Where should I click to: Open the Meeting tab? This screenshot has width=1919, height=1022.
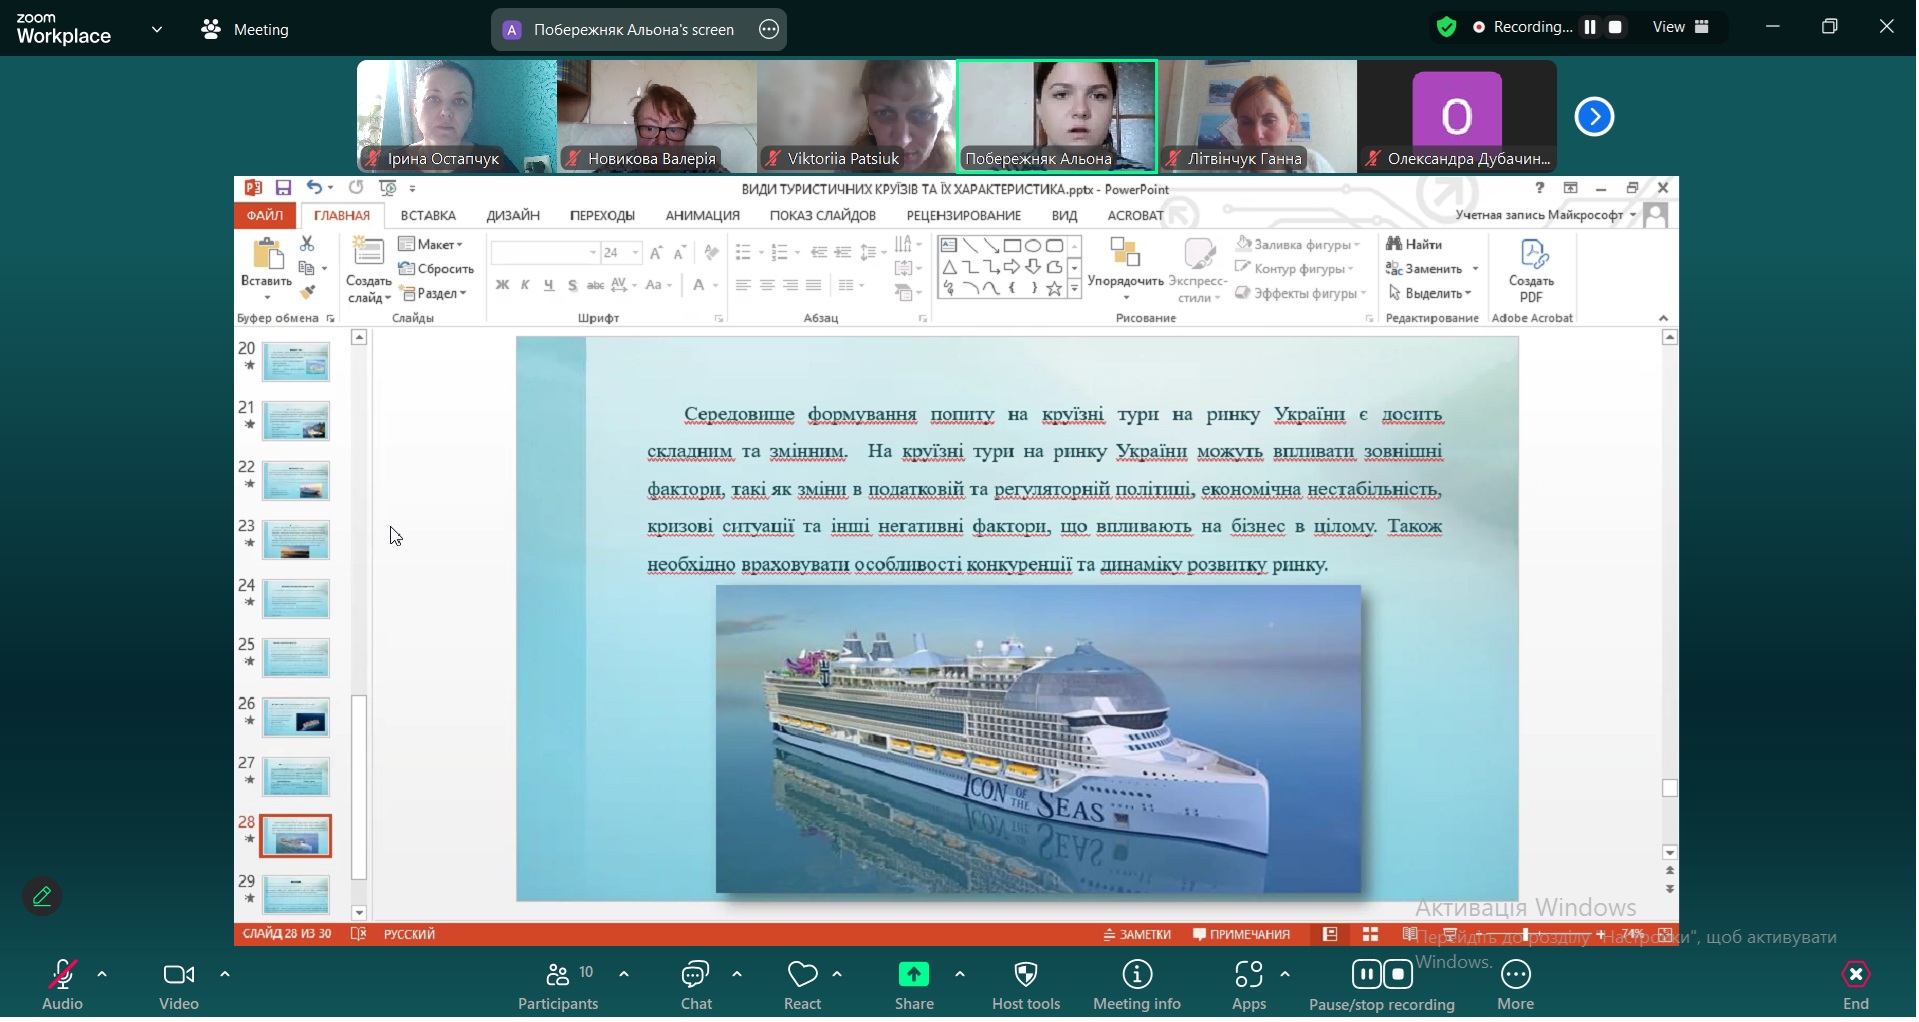click(x=247, y=30)
